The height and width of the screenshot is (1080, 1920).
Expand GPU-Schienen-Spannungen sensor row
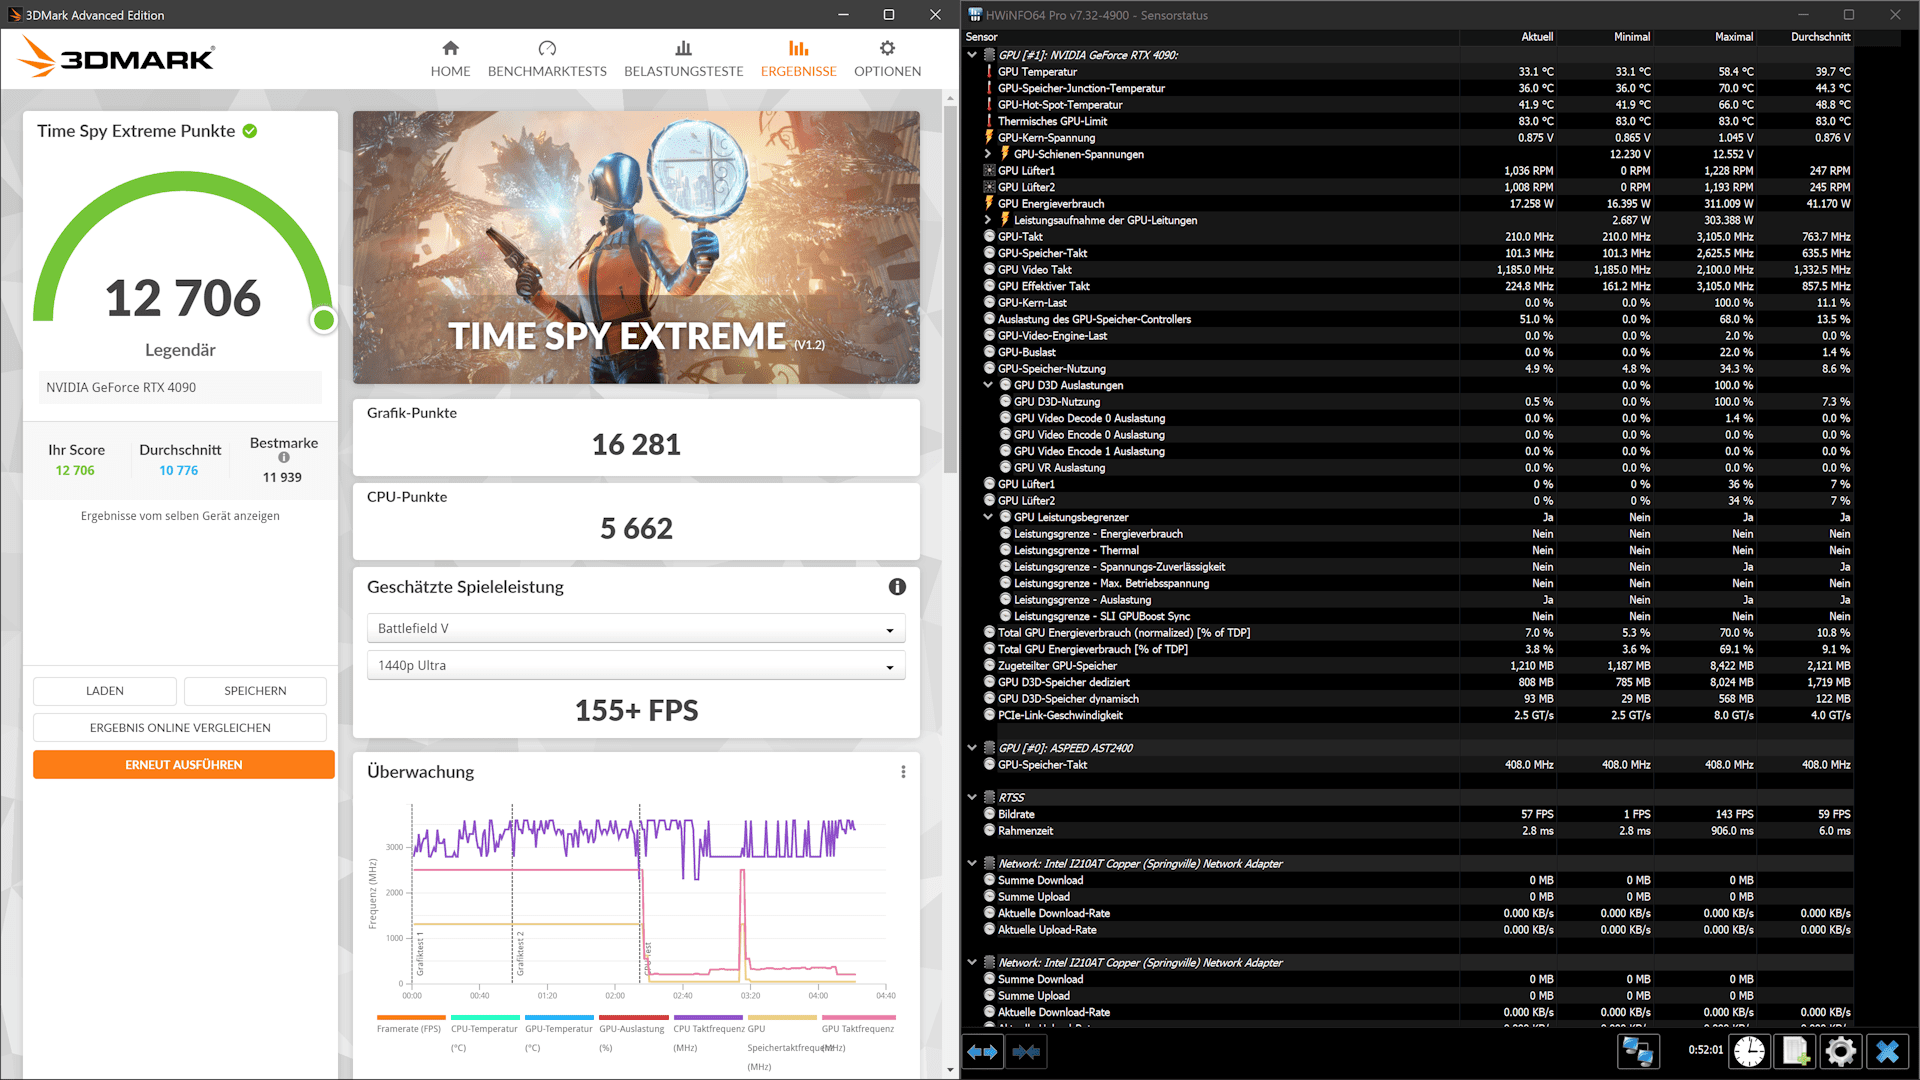click(x=988, y=154)
